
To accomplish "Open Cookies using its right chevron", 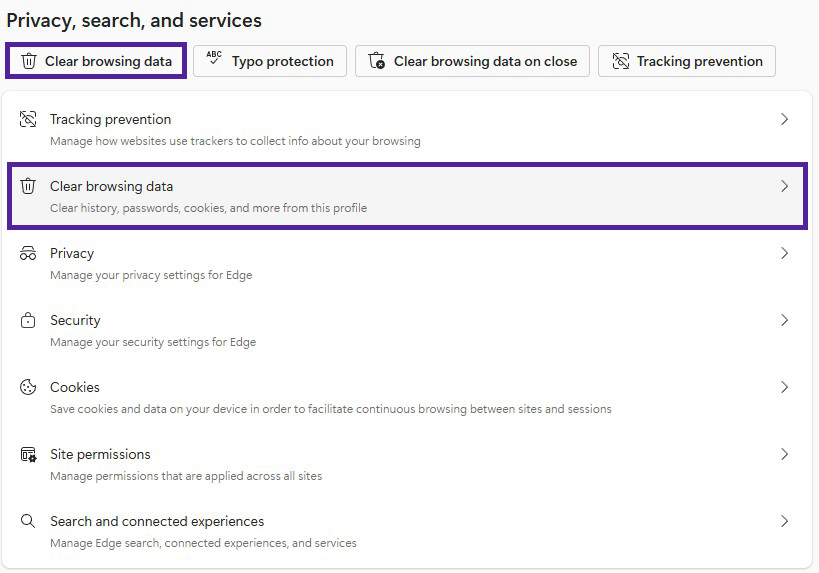I will pos(784,387).
